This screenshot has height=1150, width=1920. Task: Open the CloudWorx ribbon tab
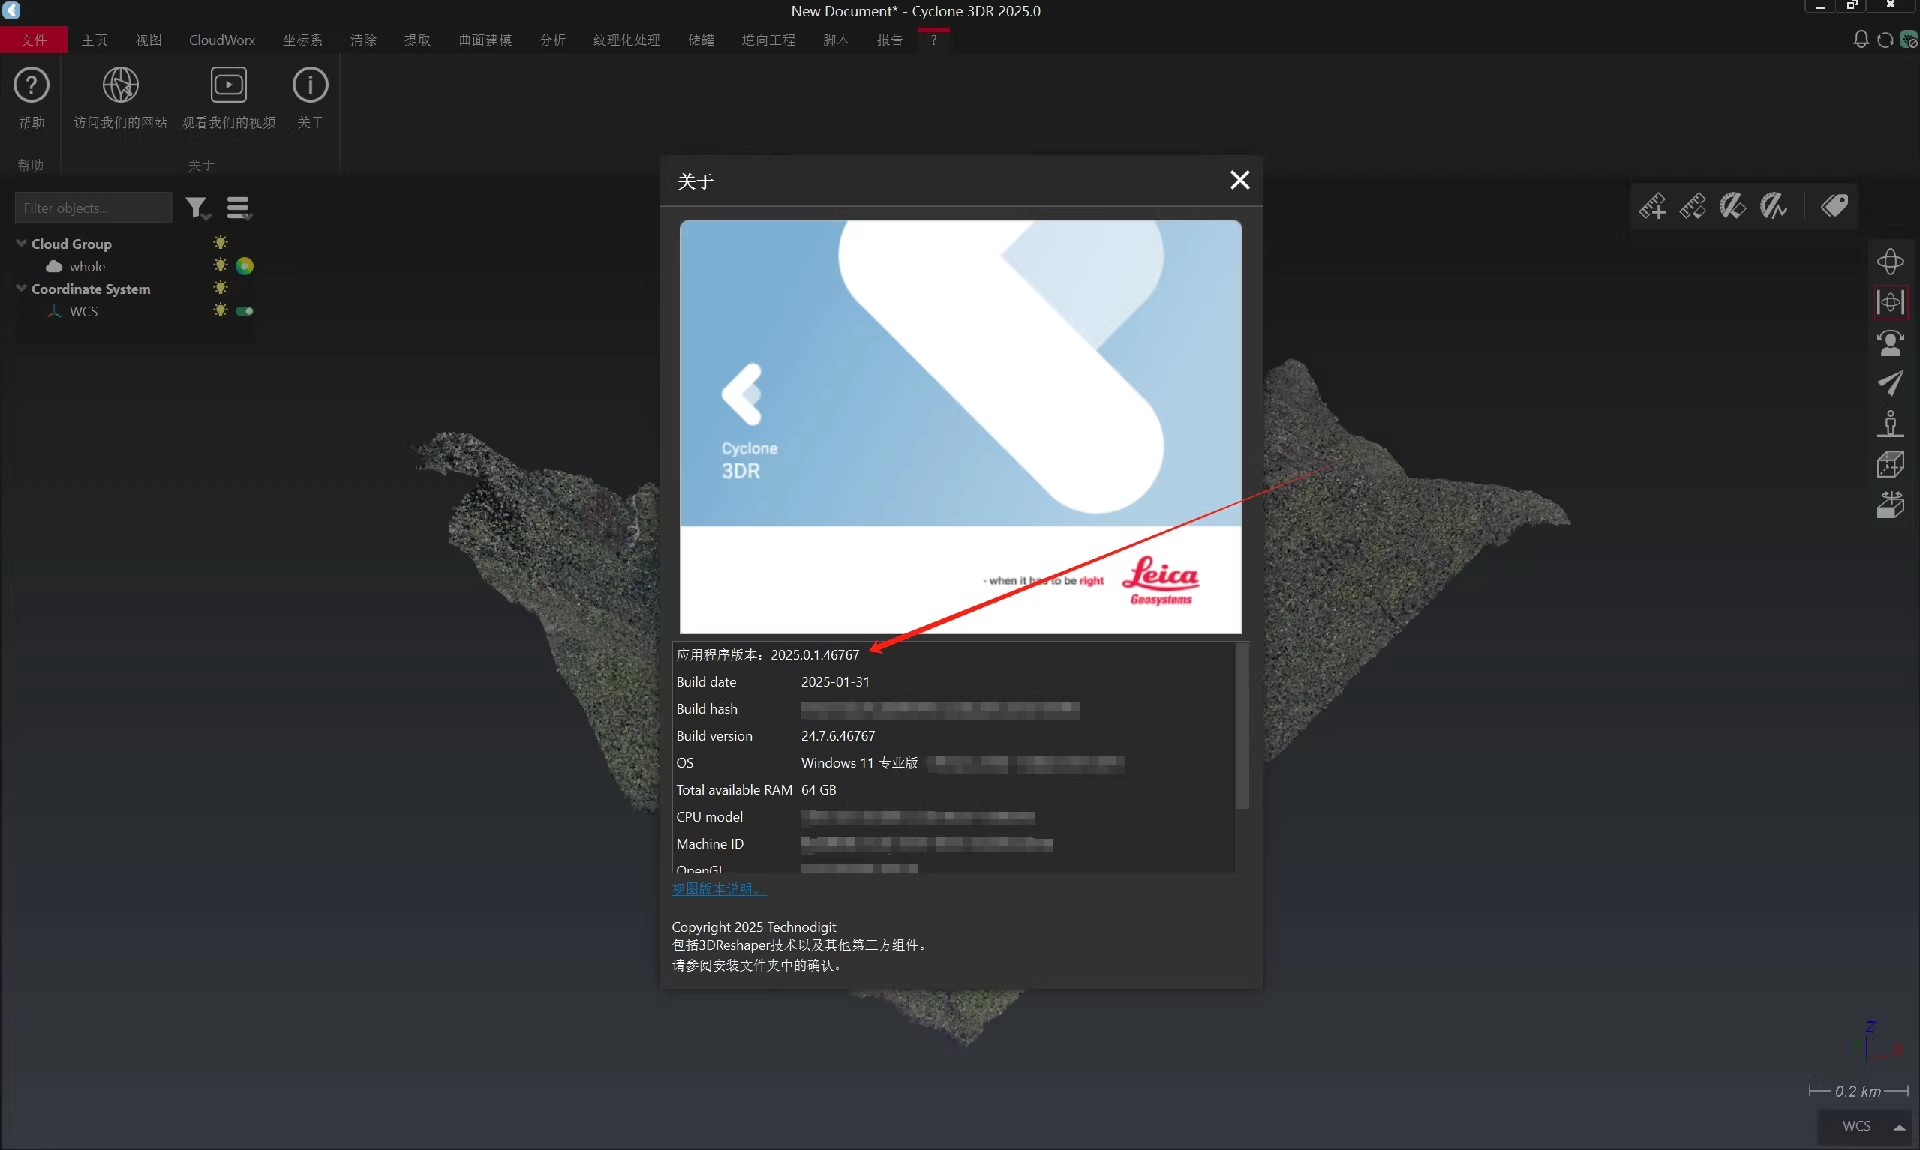pyautogui.click(x=222, y=40)
